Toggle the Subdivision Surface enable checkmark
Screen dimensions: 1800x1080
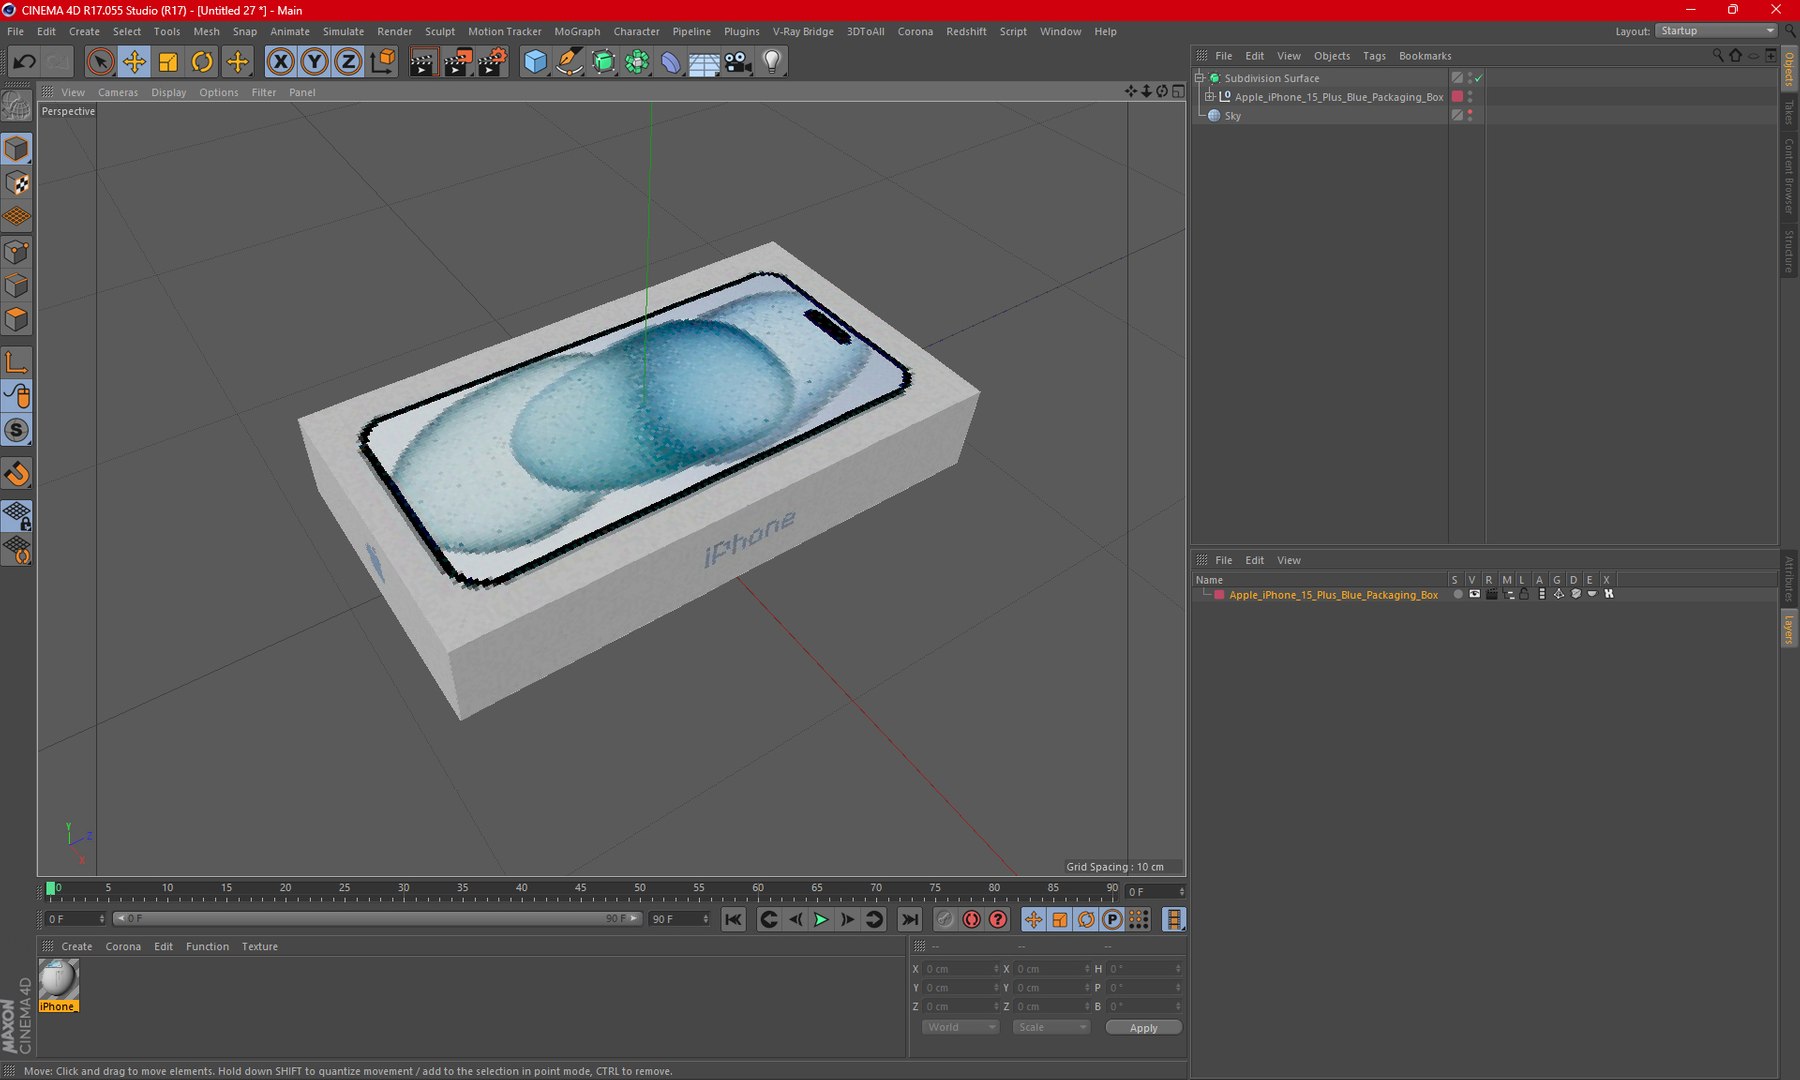point(1478,78)
